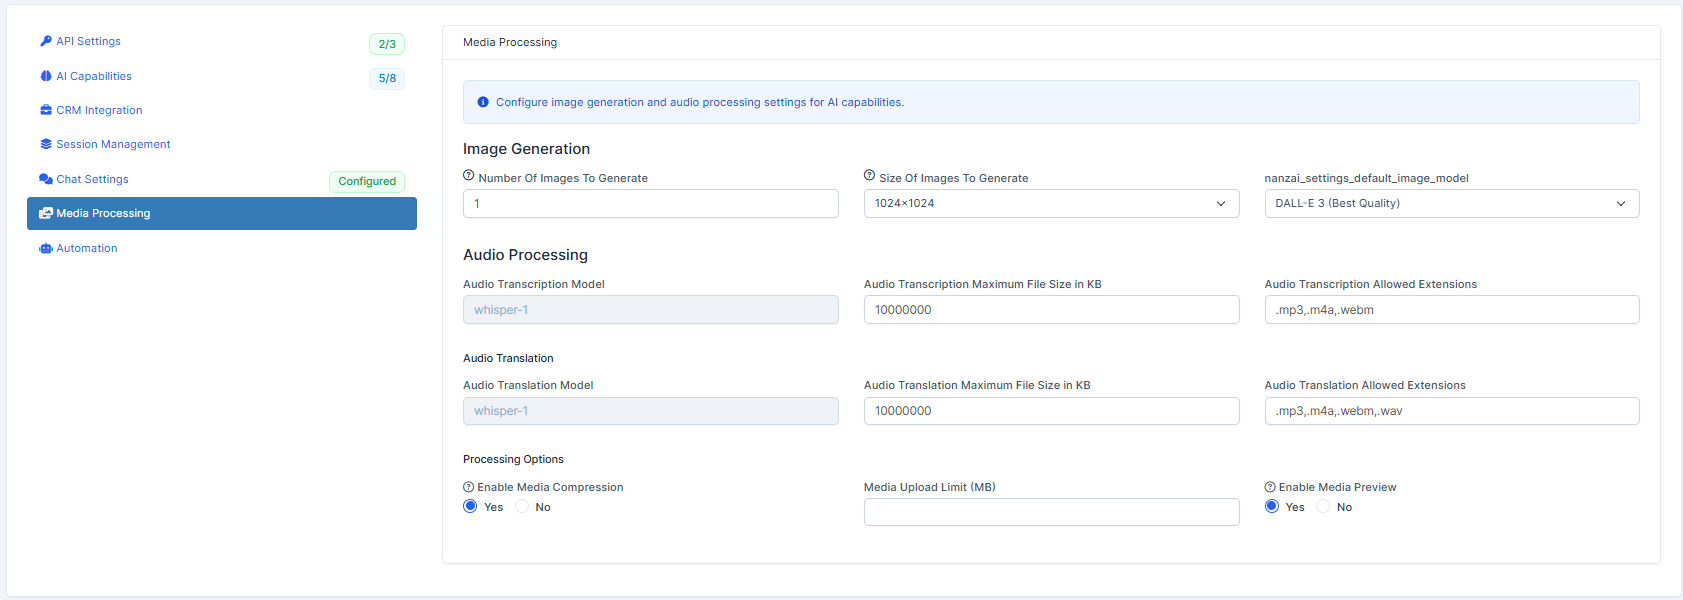Select No for Enable Media Compression
Image resolution: width=1683 pixels, height=600 pixels.
(522, 507)
